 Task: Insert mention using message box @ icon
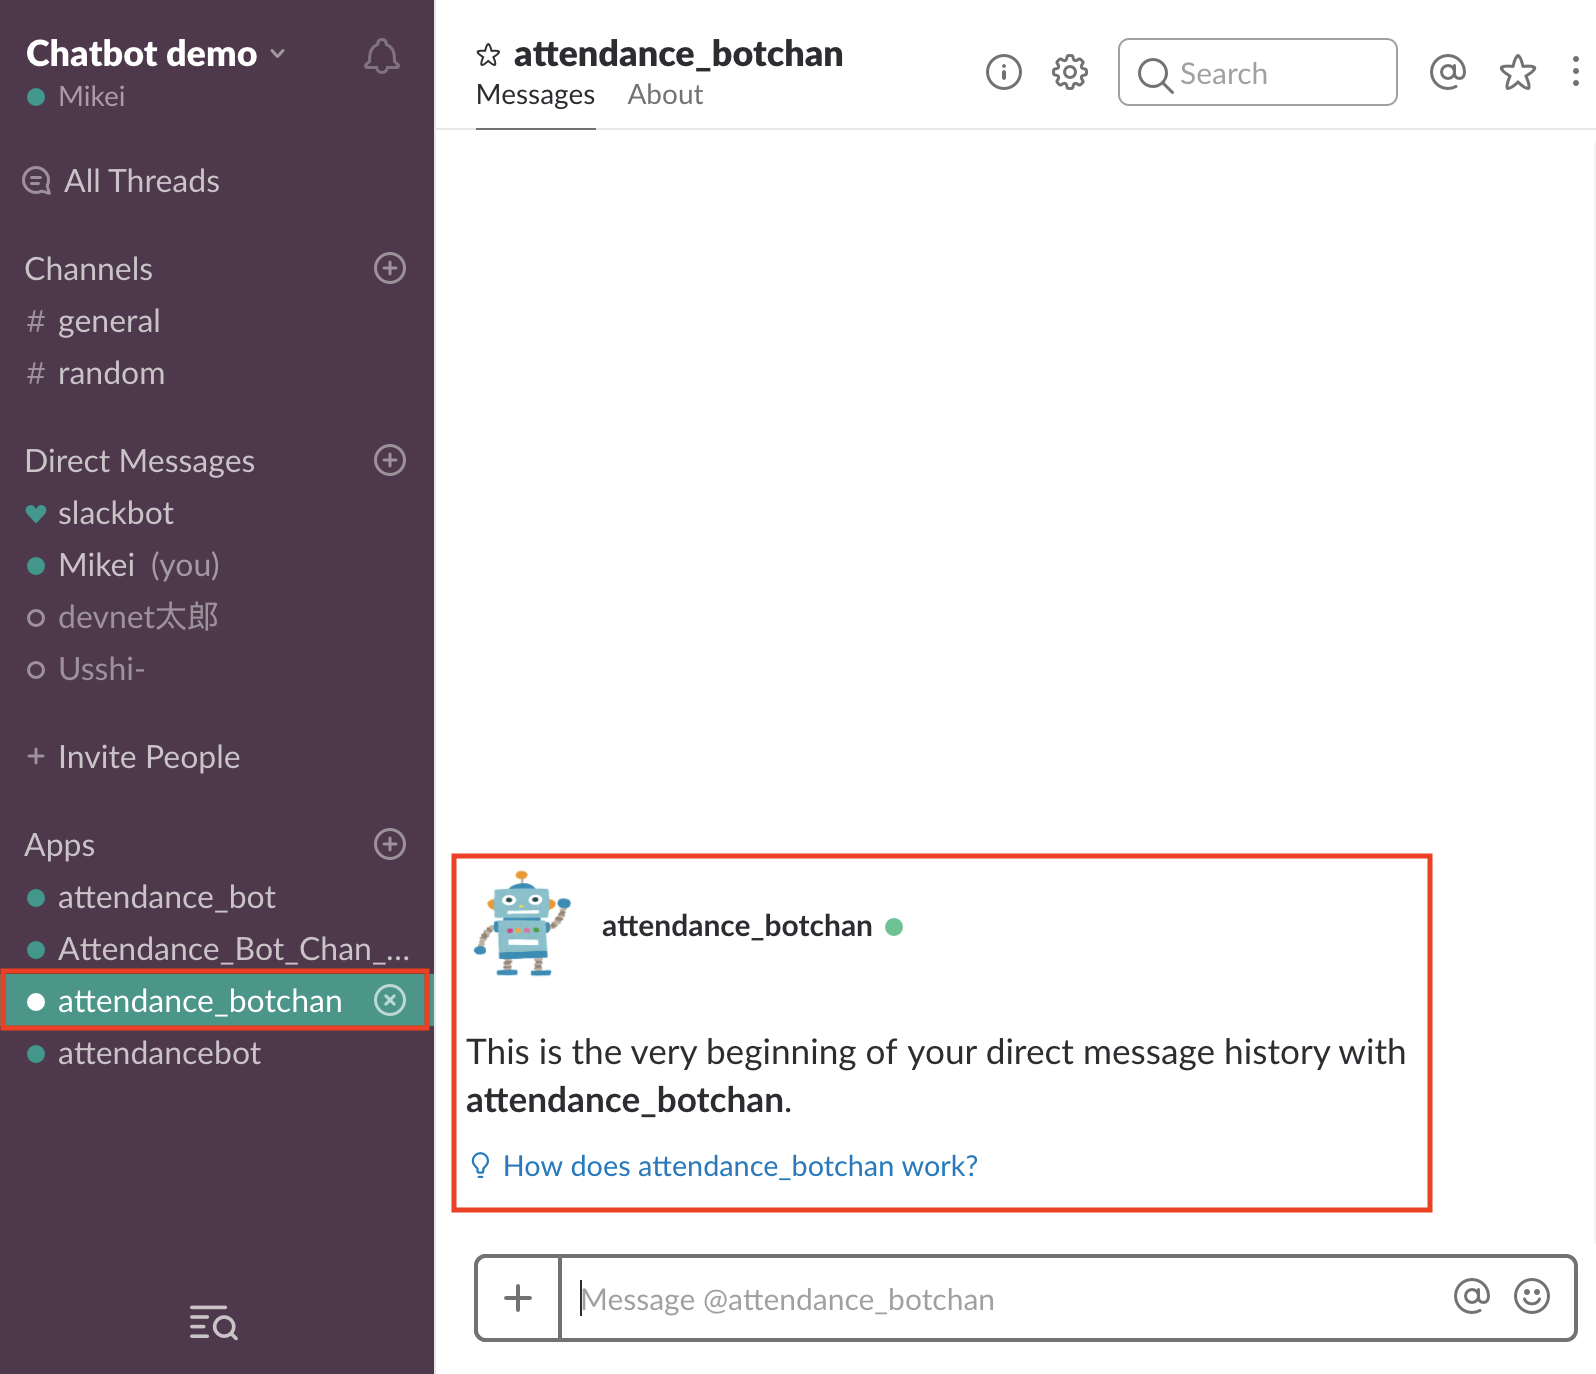[1471, 1296]
